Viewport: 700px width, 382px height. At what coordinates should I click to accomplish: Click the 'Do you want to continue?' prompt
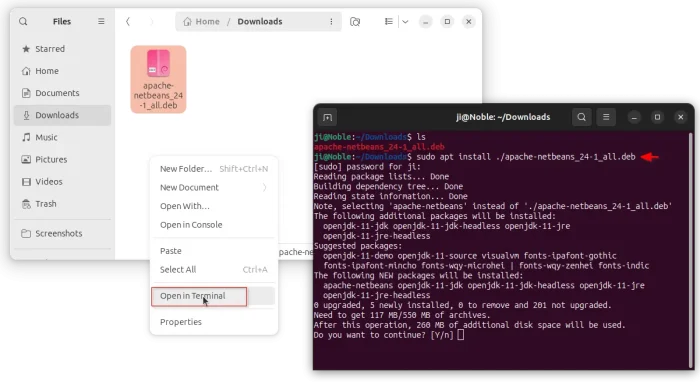click(x=383, y=335)
